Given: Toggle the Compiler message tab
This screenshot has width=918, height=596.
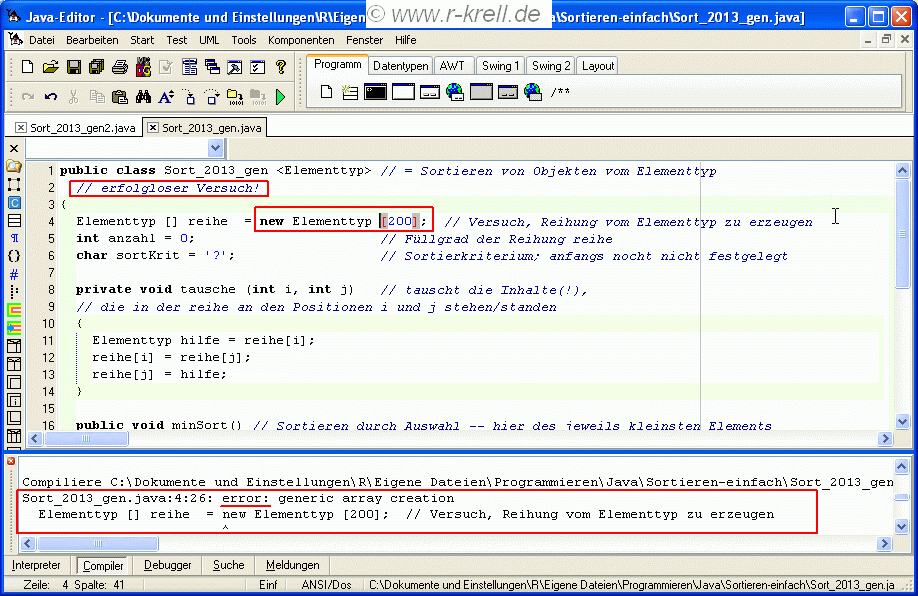Looking at the screenshot, I should (103, 565).
